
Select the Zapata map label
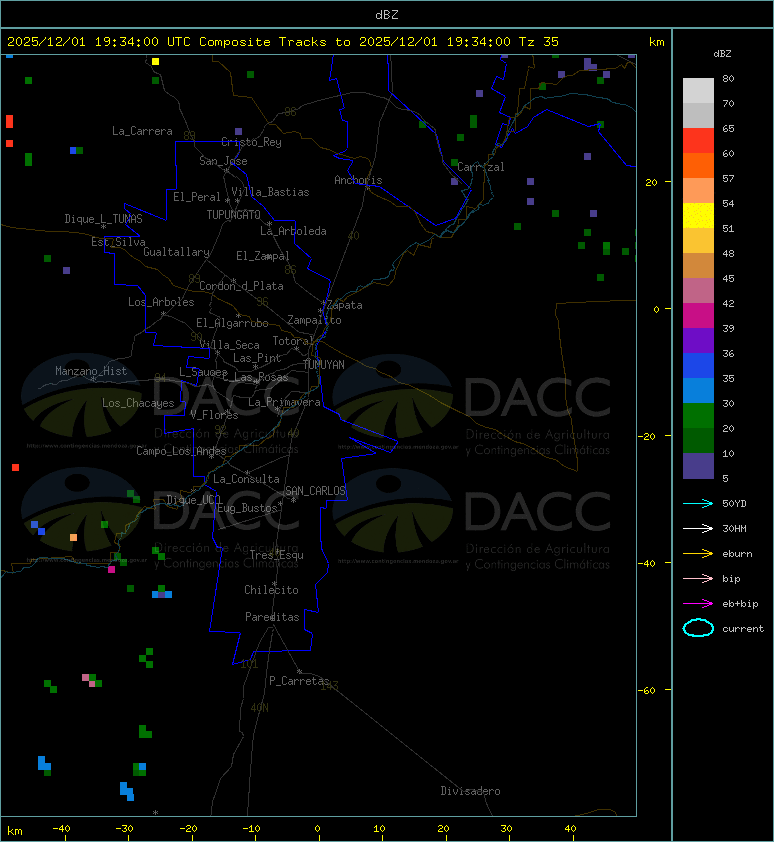coord(345,306)
